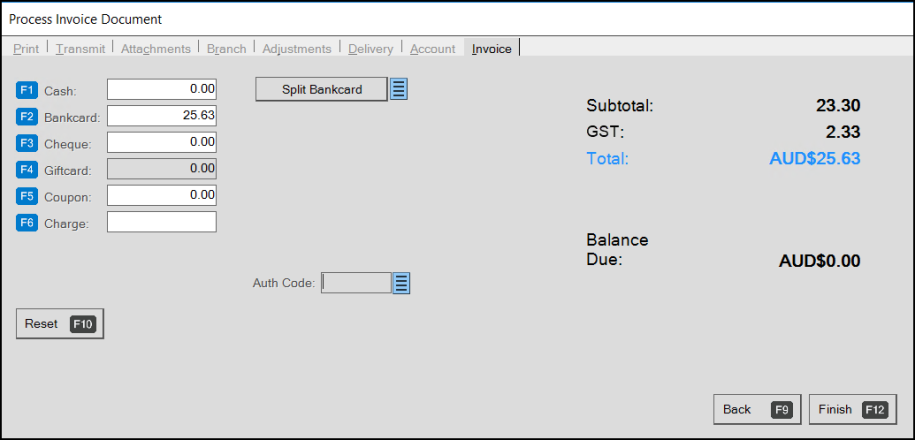Click the F6 Charge shortcut icon
This screenshot has width=915, height=440.
click(27, 222)
